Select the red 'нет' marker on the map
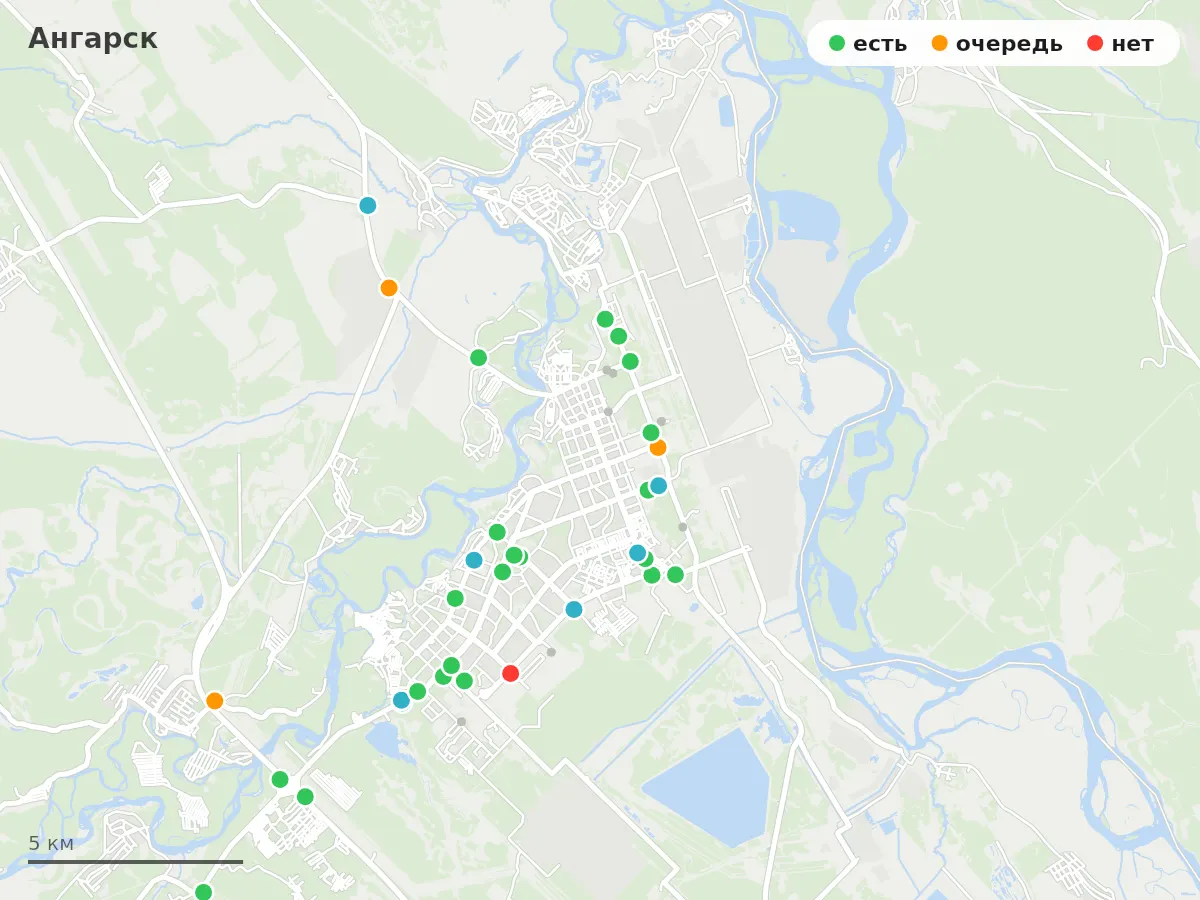Viewport: 1200px width, 900px height. [x=510, y=673]
